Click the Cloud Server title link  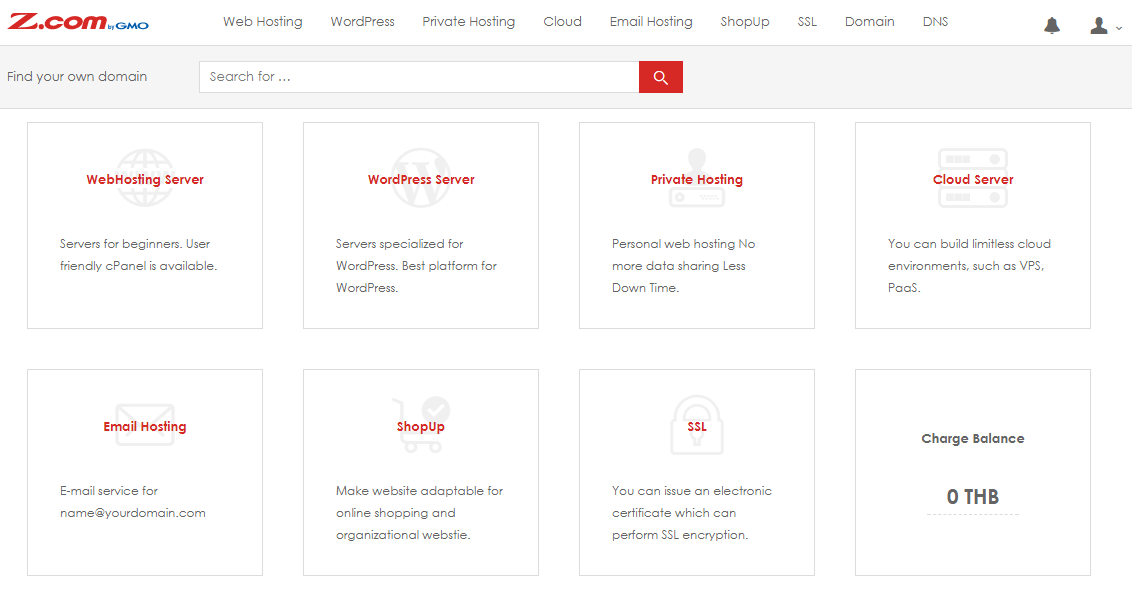click(973, 180)
